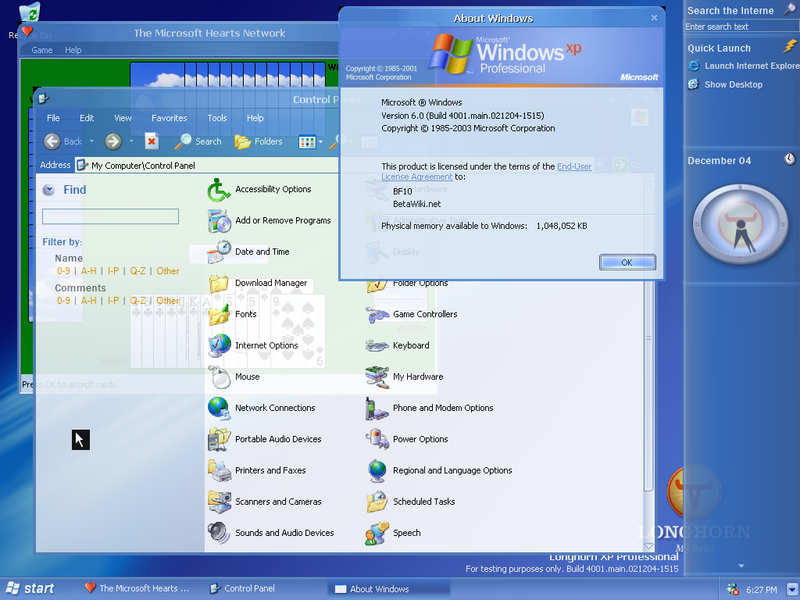Click Launch Internet Explorer in sidebar
800x600 pixels.
(x=743, y=66)
